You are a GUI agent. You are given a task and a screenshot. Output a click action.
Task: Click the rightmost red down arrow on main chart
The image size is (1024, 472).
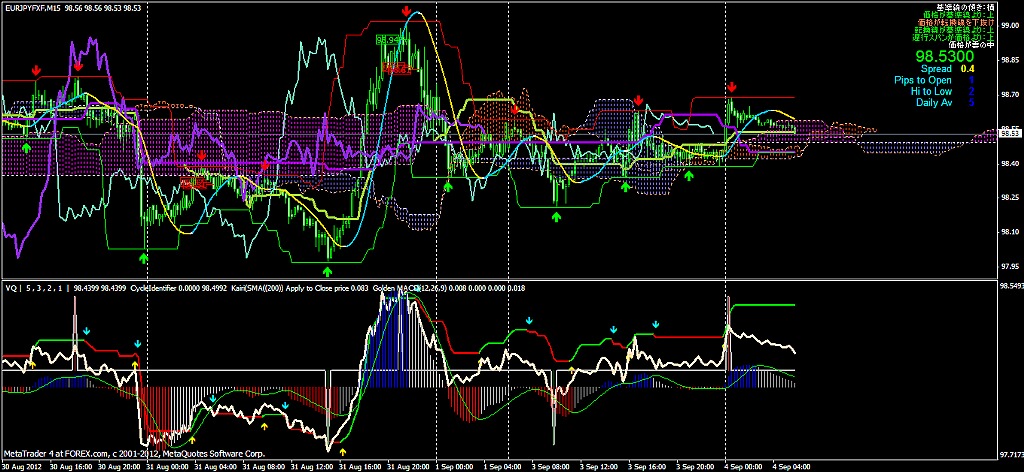733,88
